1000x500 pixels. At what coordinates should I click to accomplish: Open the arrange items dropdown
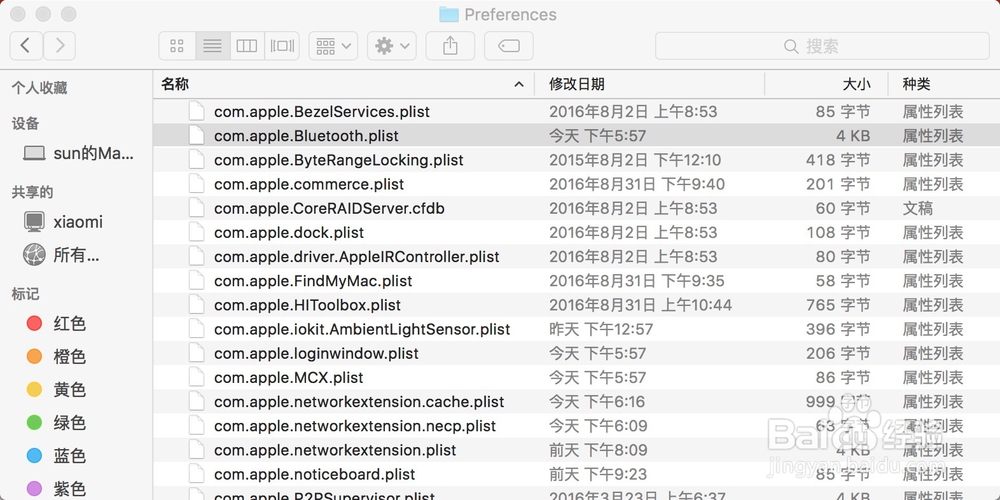coord(334,46)
